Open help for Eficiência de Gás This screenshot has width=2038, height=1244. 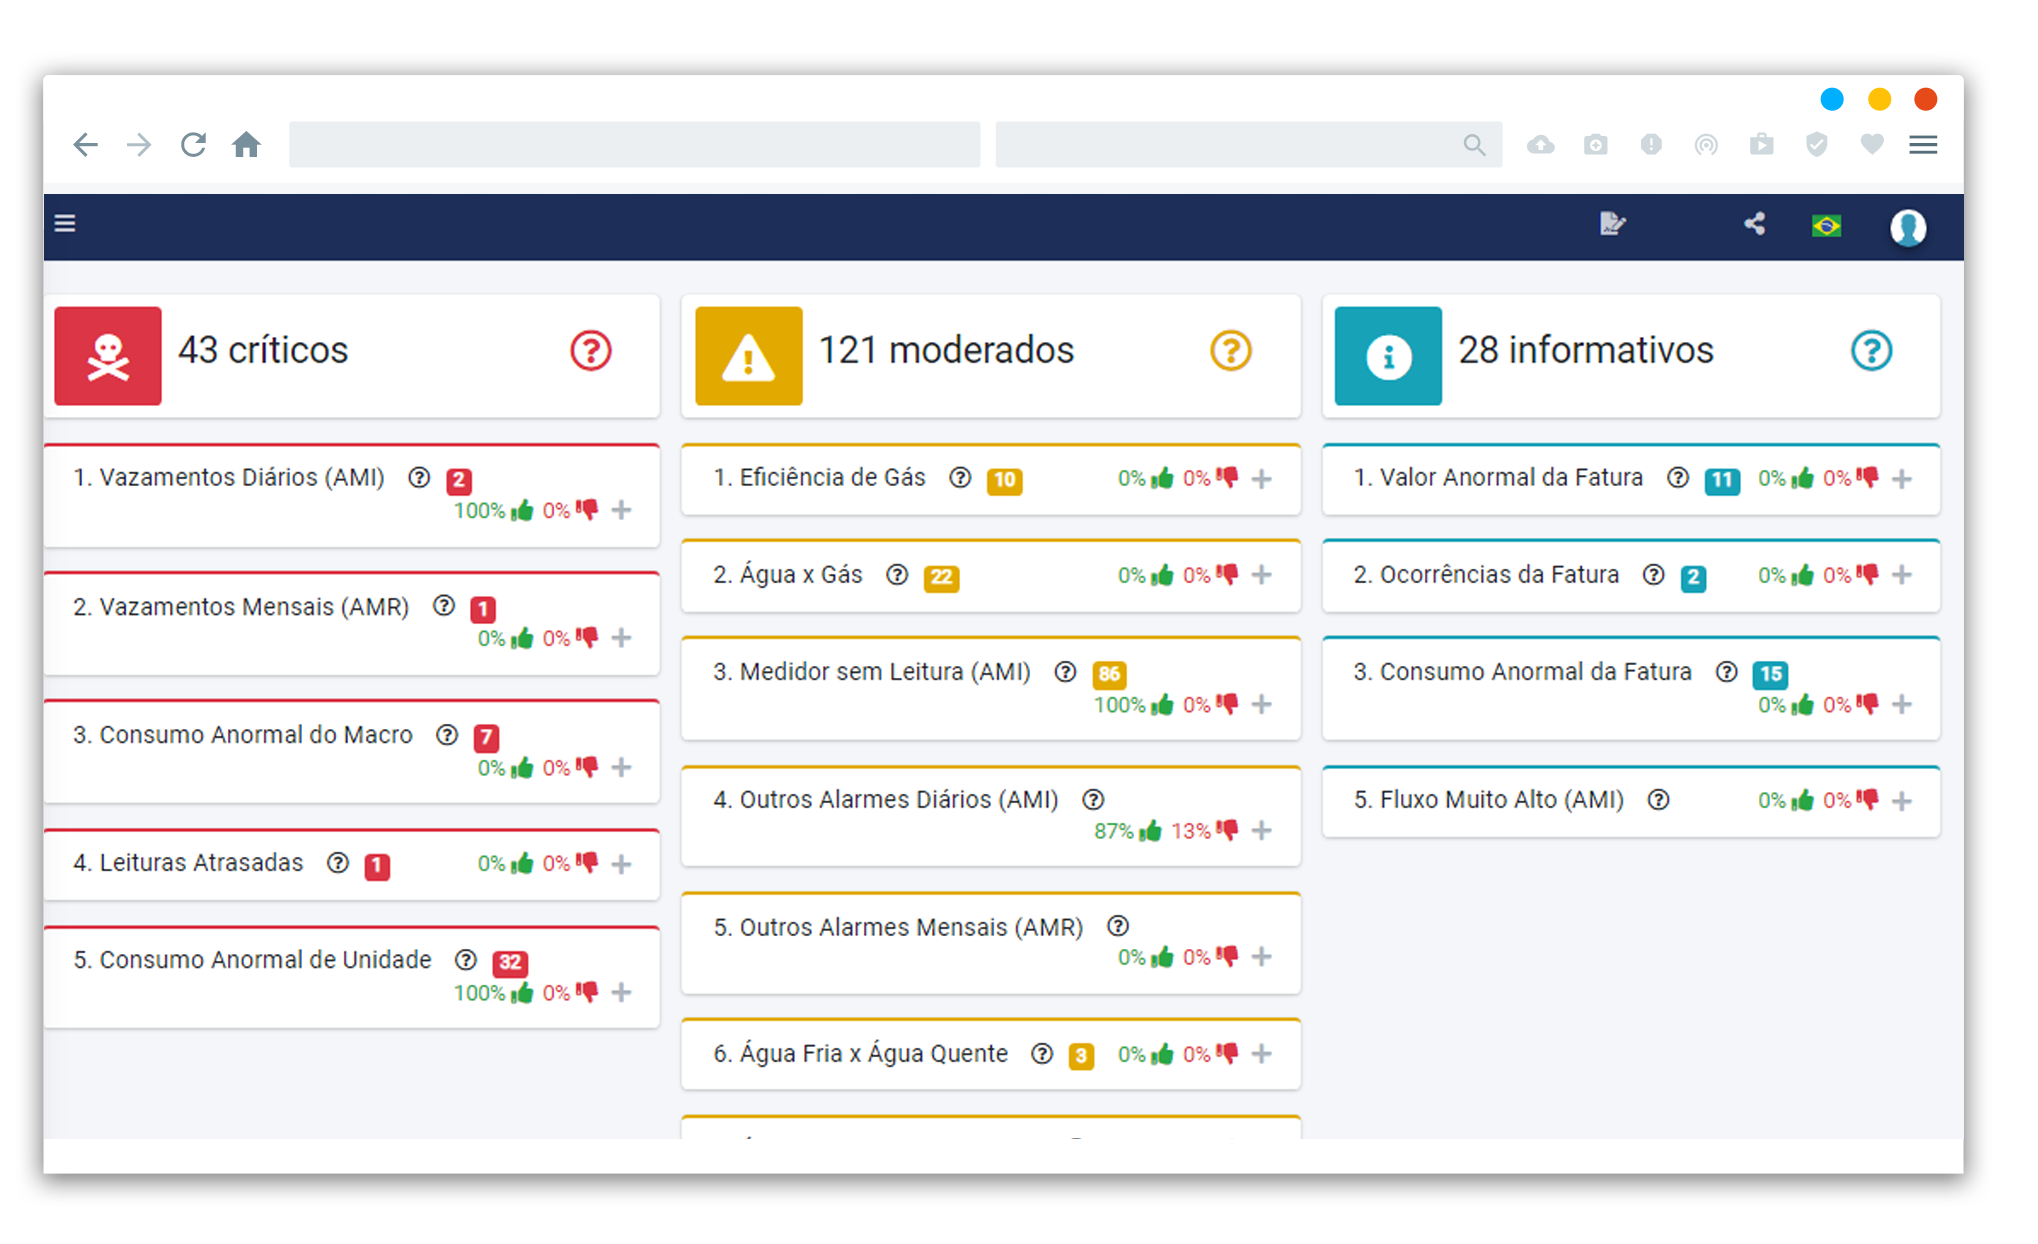coord(960,478)
